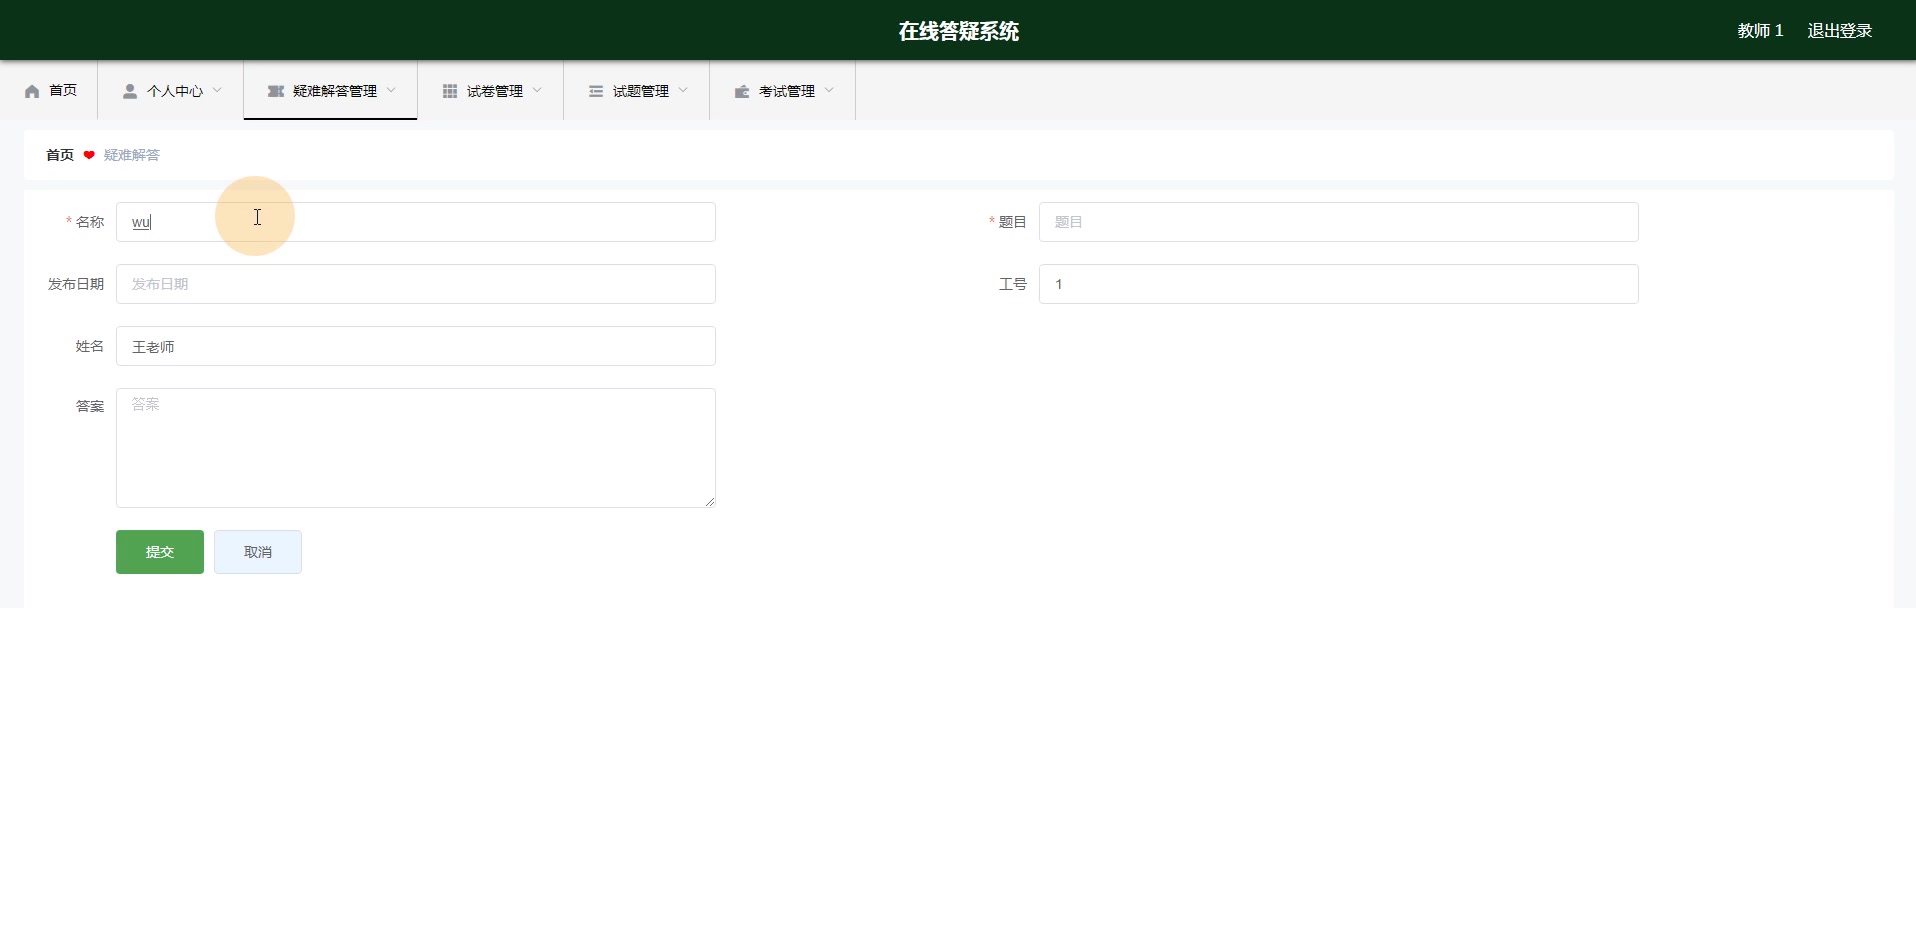Click the 工号 input field
The height and width of the screenshot is (936, 1916).
[1339, 284]
